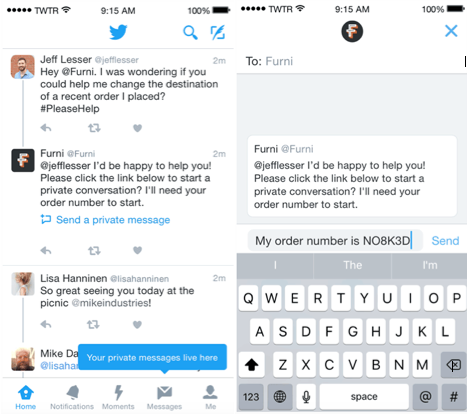Like Lisa Hanninen's tweet
This screenshot has height=415, width=467.
(x=137, y=324)
